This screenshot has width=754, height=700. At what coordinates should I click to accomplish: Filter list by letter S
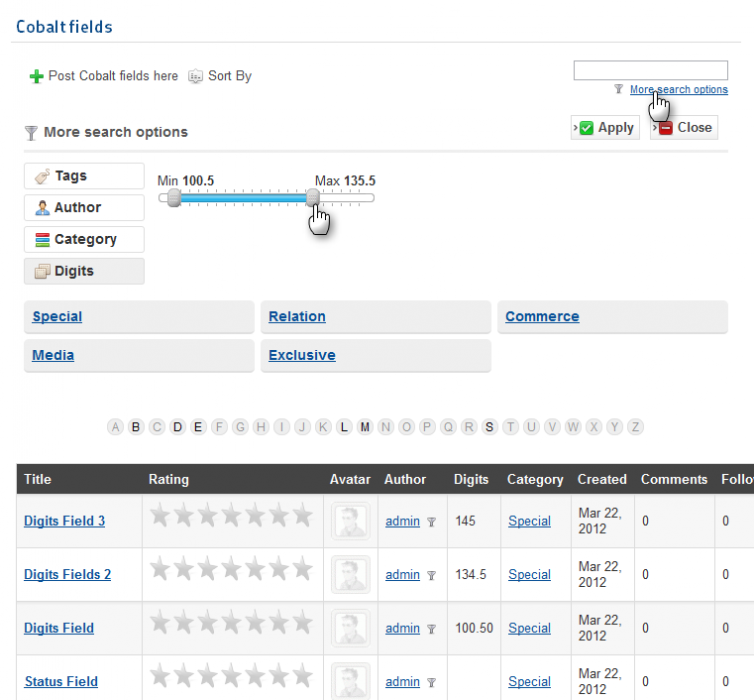tap(489, 427)
